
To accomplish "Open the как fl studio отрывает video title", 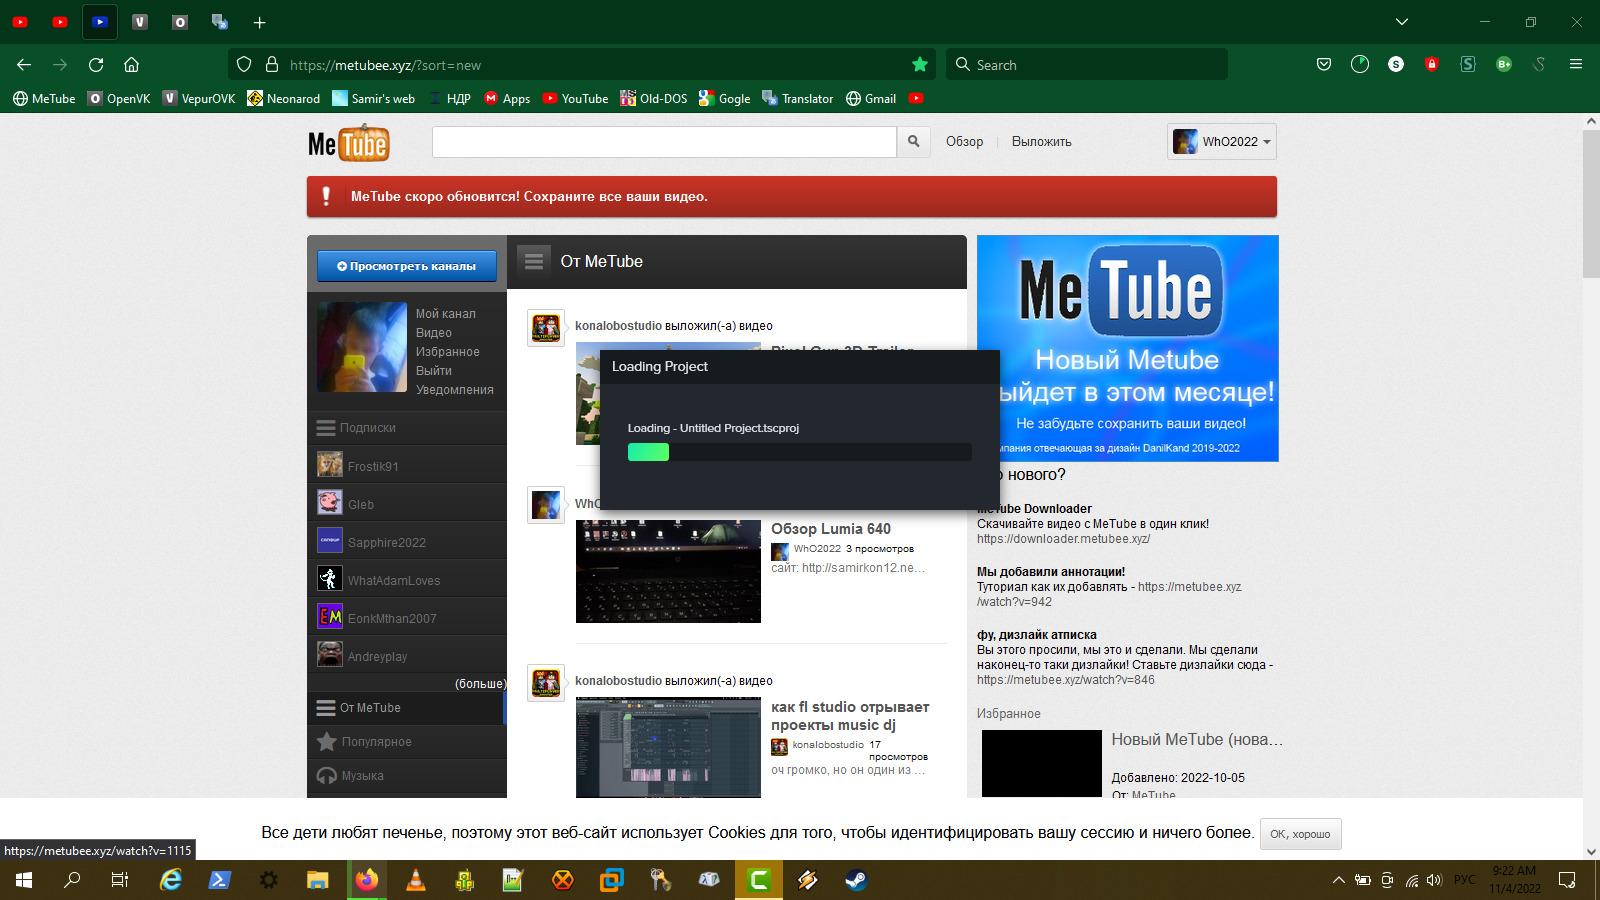I will 850,716.
